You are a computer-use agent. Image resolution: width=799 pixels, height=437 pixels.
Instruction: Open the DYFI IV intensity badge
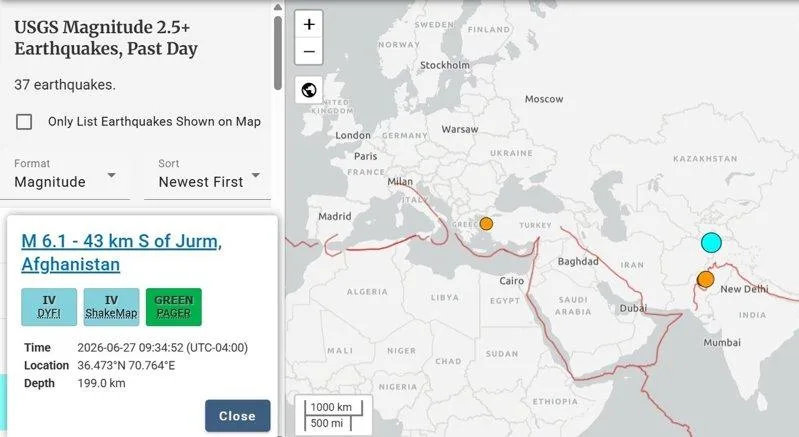[49, 307]
